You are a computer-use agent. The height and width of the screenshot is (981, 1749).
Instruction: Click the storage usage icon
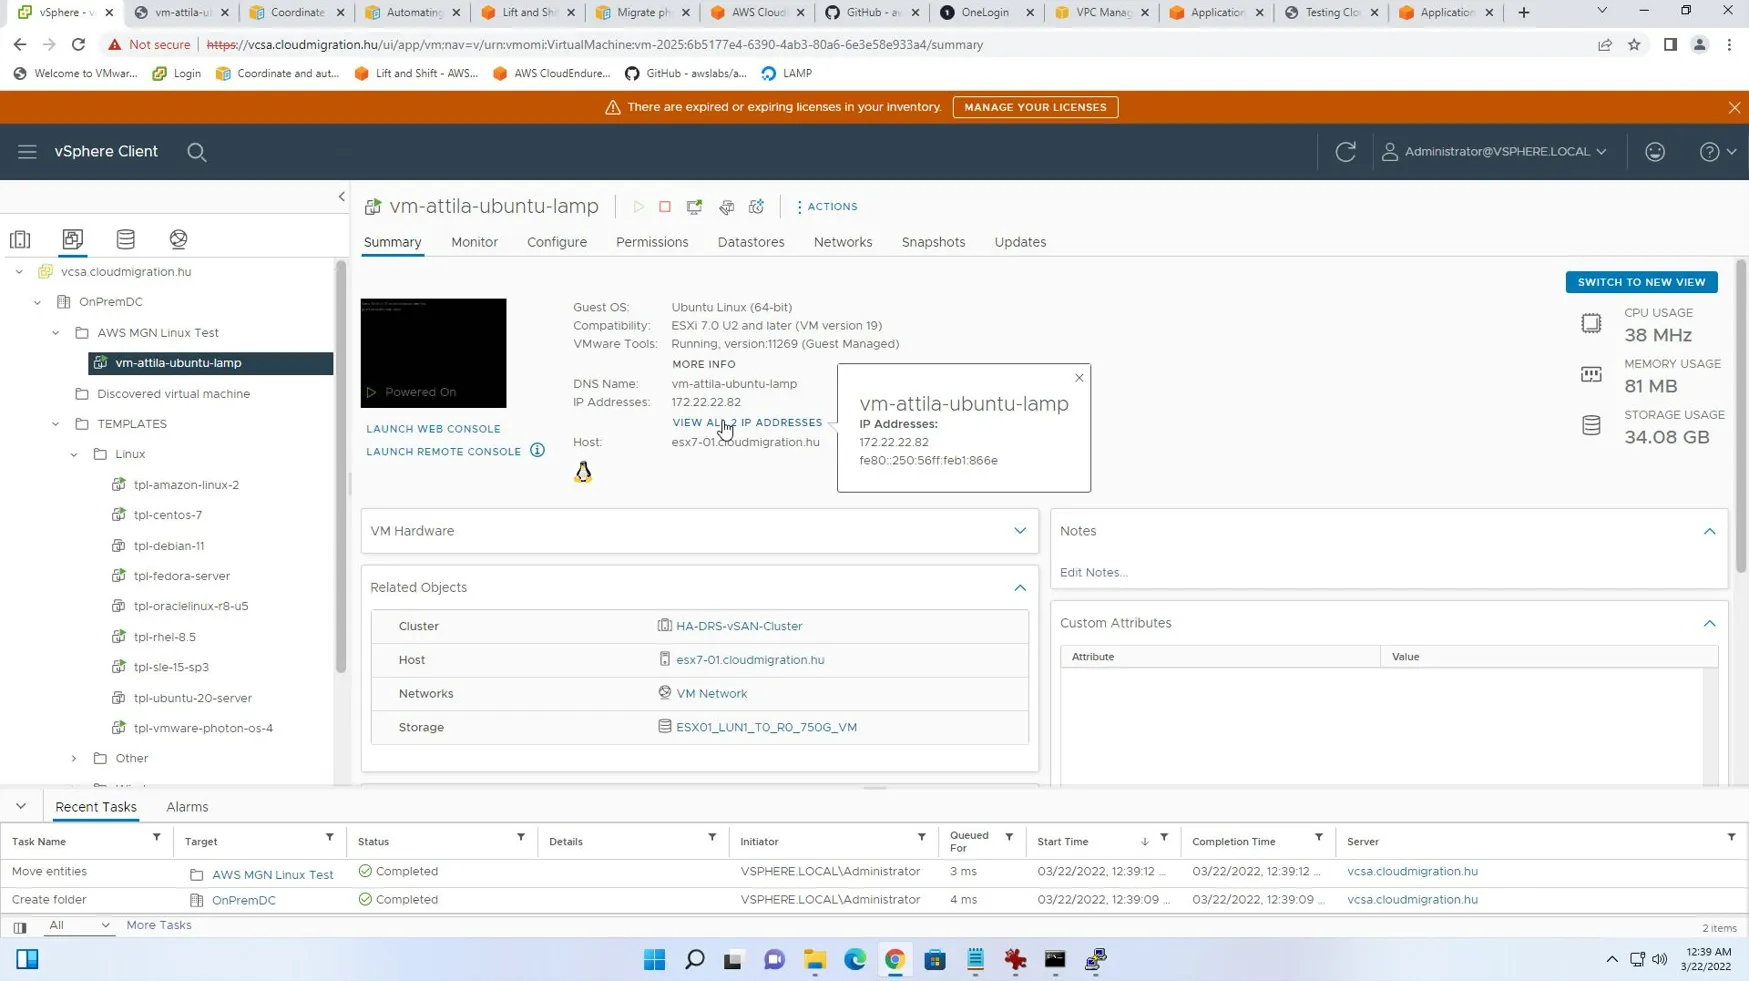point(1590,426)
